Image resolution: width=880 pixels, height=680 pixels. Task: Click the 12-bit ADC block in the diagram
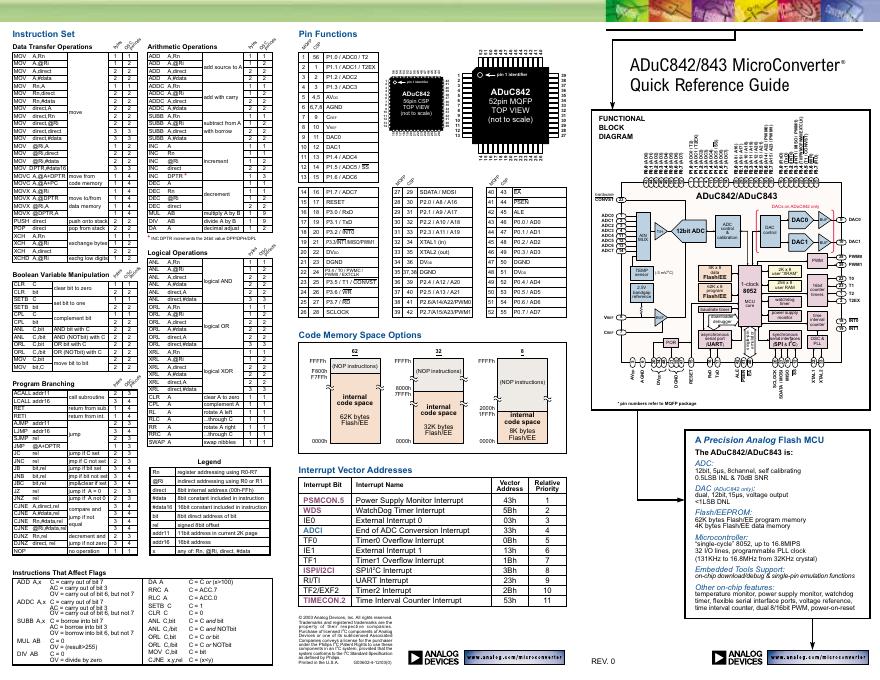pyautogui.click(x=689, y=230)
